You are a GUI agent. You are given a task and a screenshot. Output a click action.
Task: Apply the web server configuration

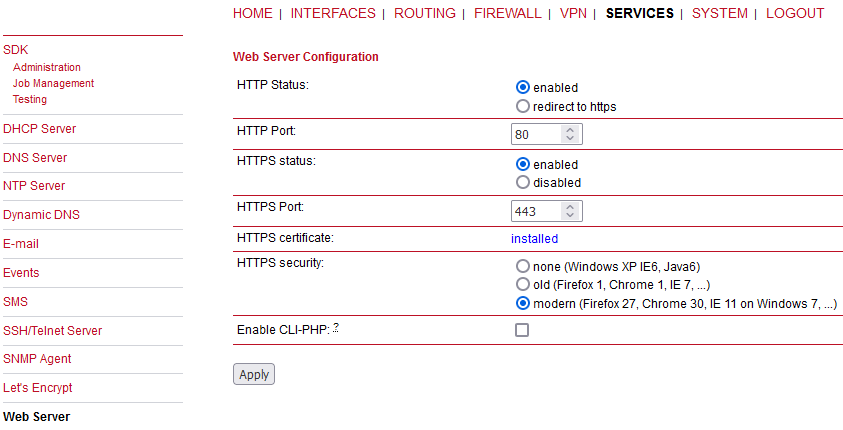point(254,374)
